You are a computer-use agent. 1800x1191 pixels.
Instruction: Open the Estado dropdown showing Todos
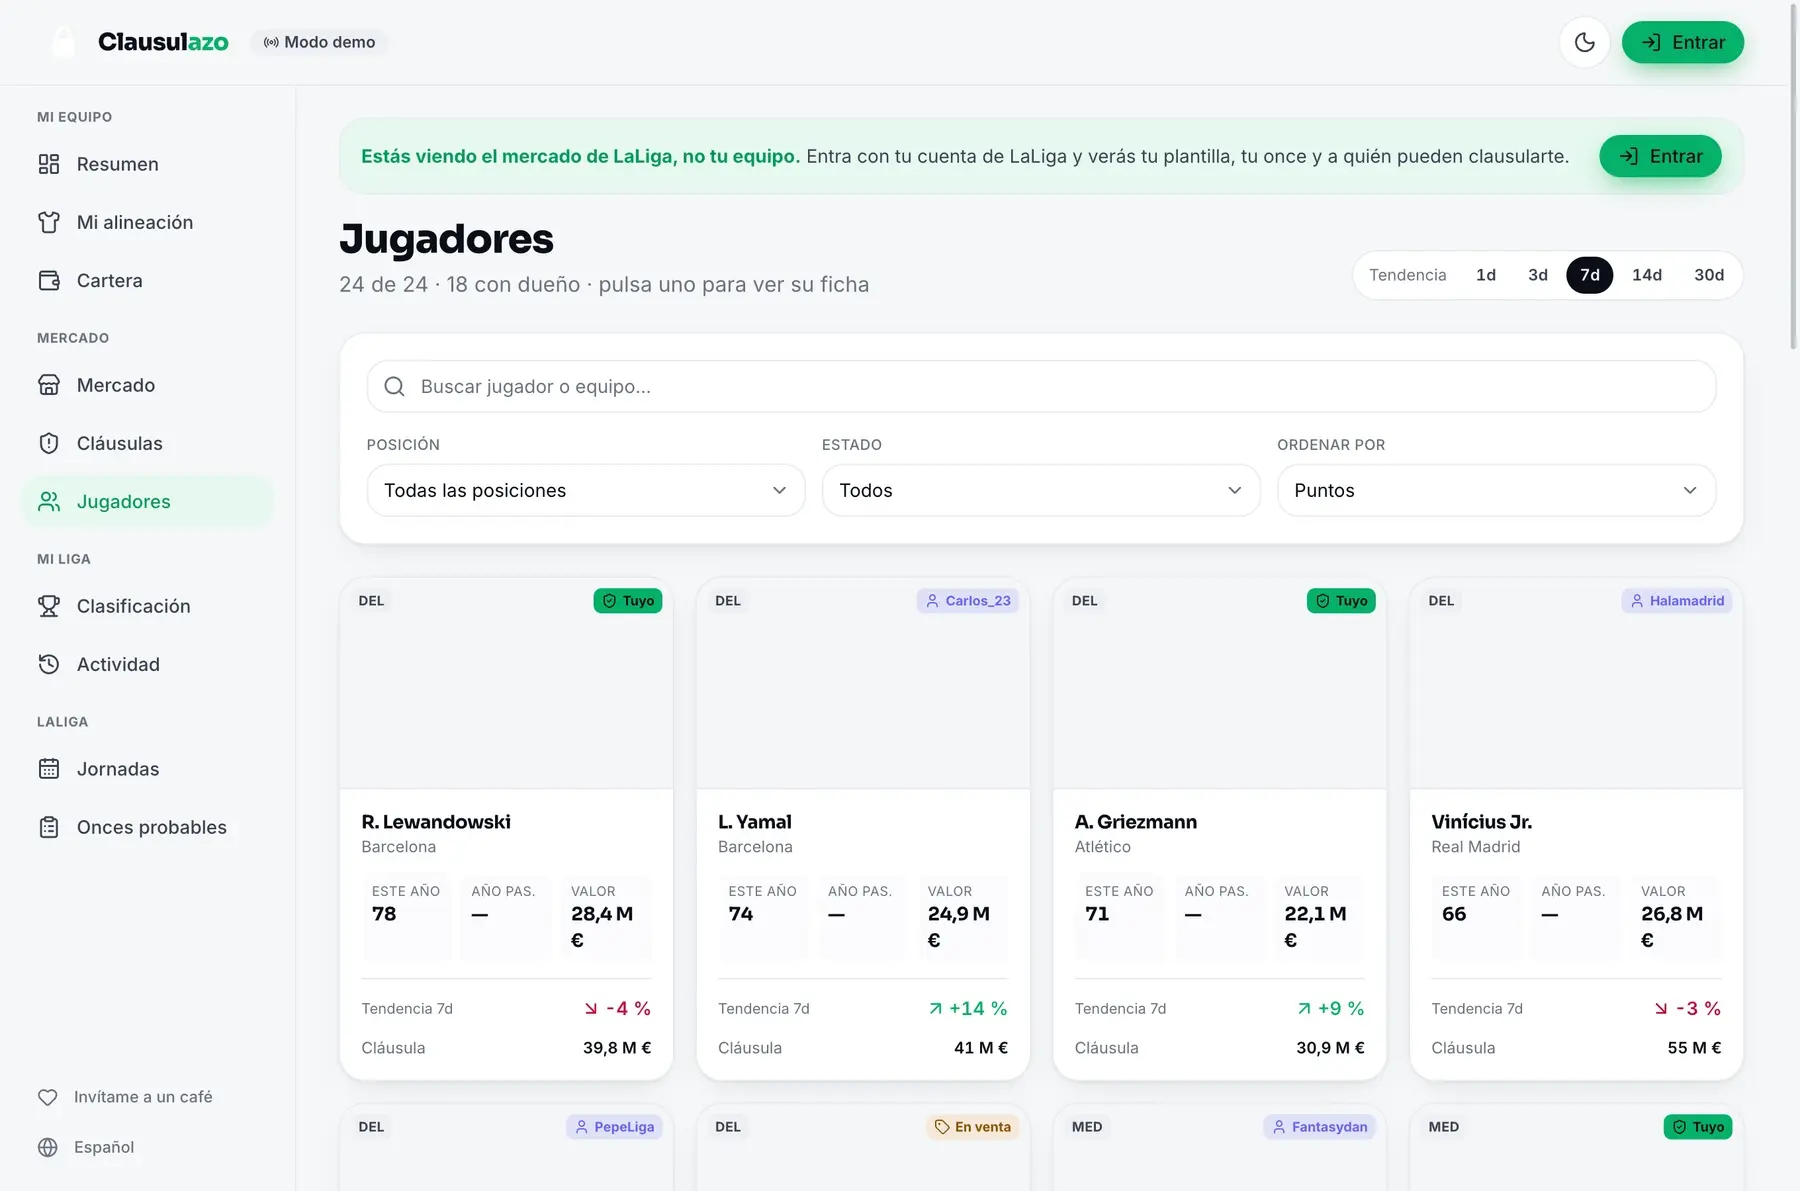(x=1041, y=490)
